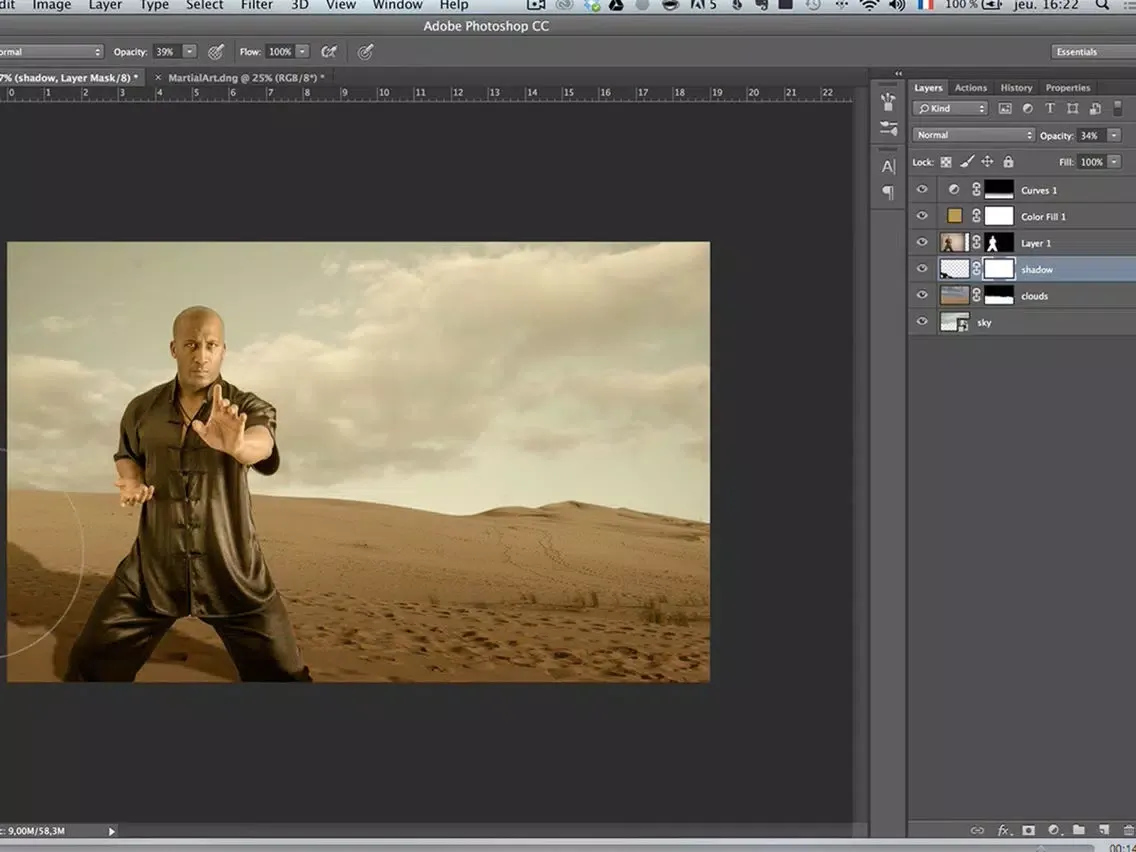This screenshot has height=852, width=1136.
Task: Toggle the mask link on the clouds layer
Action: click(x=976, y=296)
